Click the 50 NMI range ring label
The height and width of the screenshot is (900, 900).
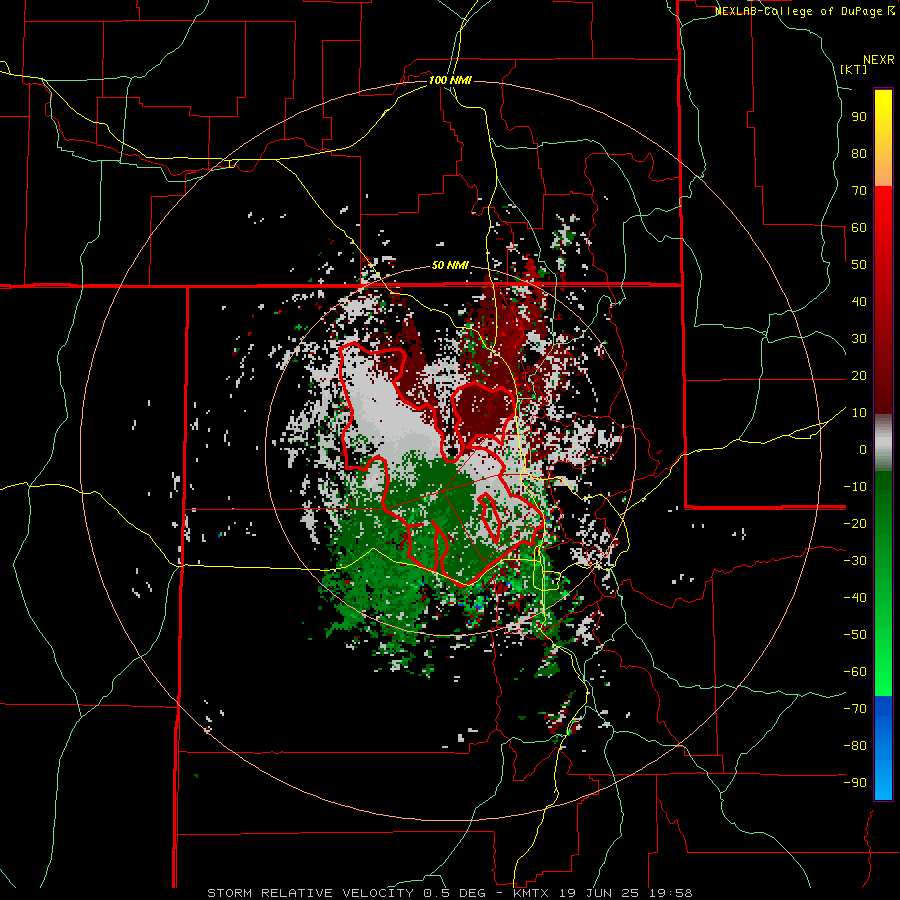pos(450,265)
